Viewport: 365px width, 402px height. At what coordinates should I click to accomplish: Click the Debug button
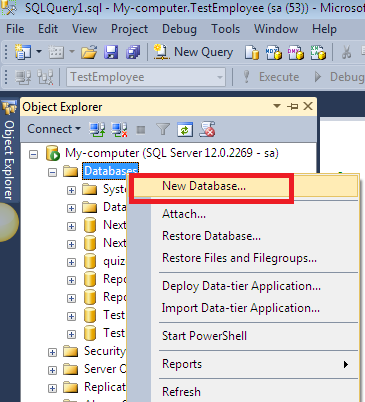point(339,77)
